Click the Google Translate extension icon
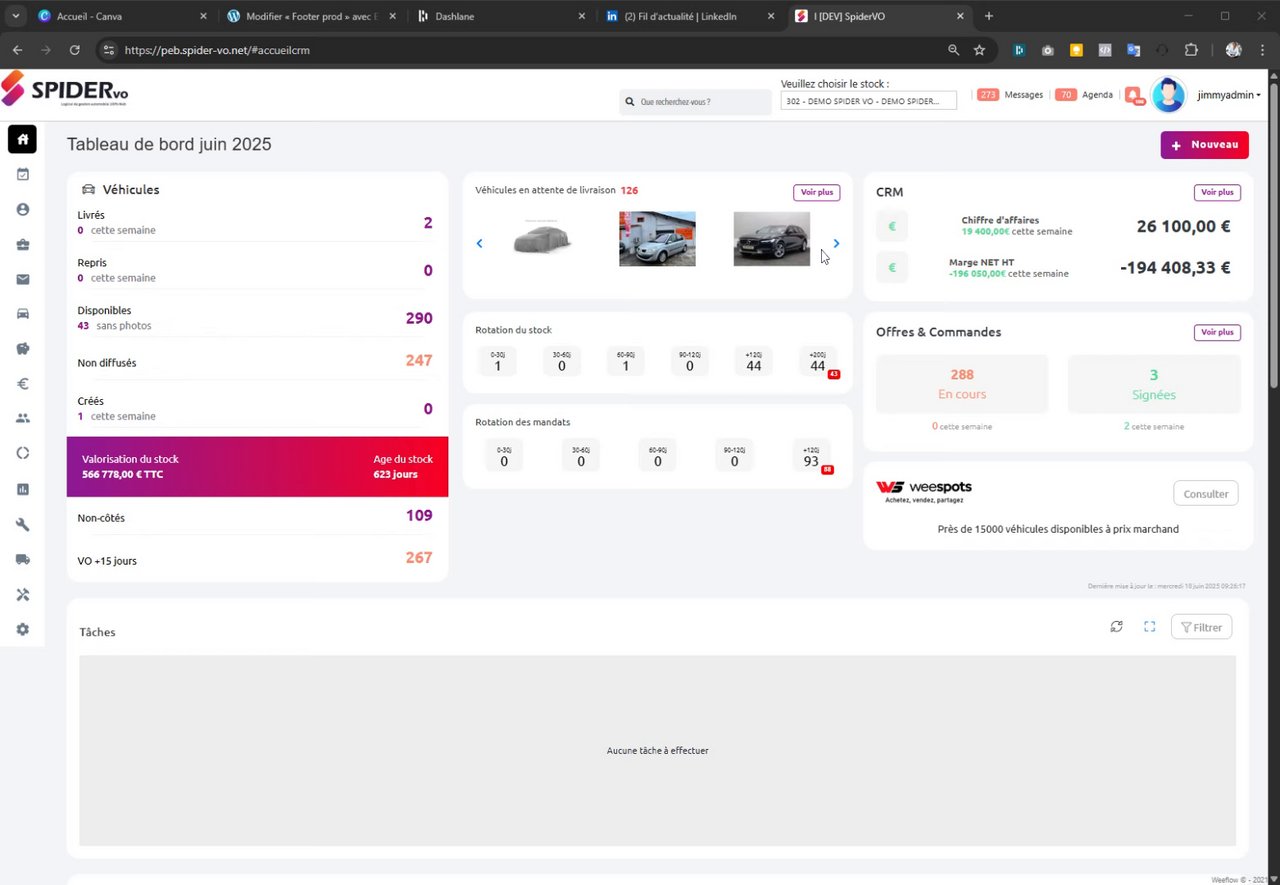The image size is (1280, 885). coord(1133,50)
